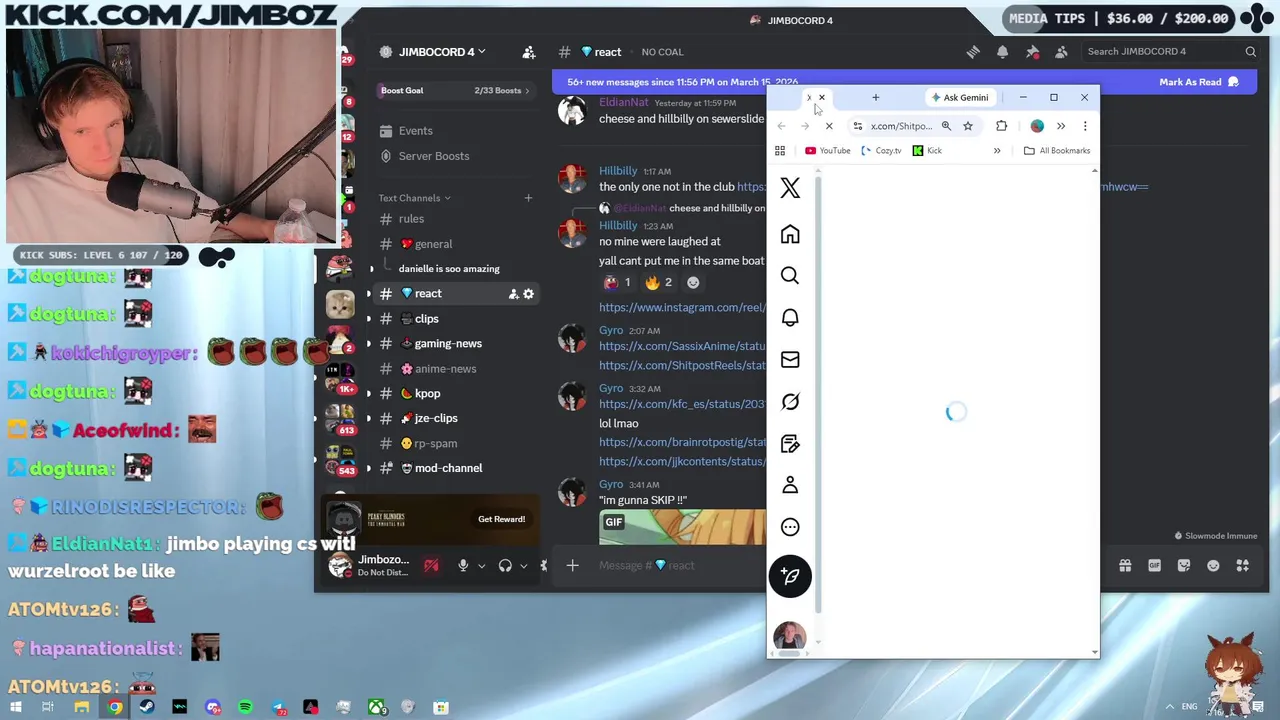Open X search (magnifier) in sidebar

click(790, 276)
